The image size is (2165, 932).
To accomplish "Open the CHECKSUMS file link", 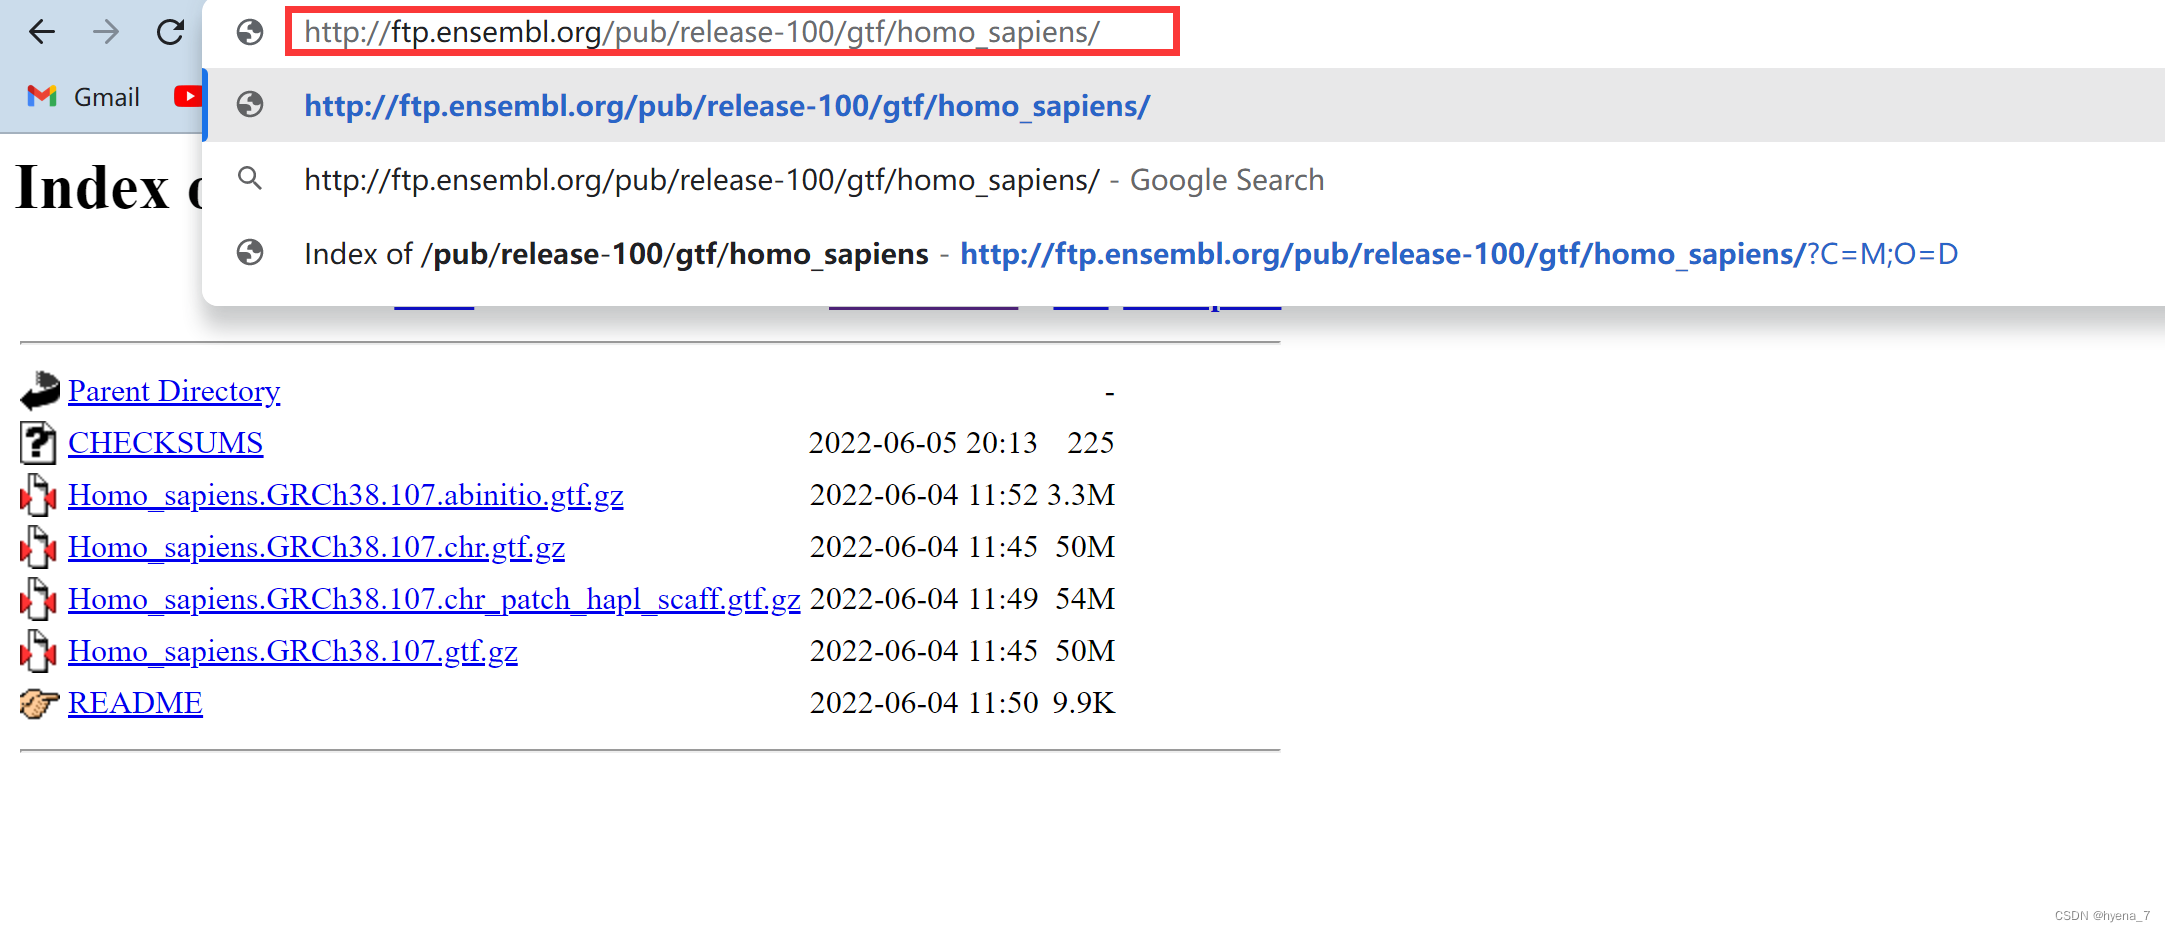I will coord(165,443).
